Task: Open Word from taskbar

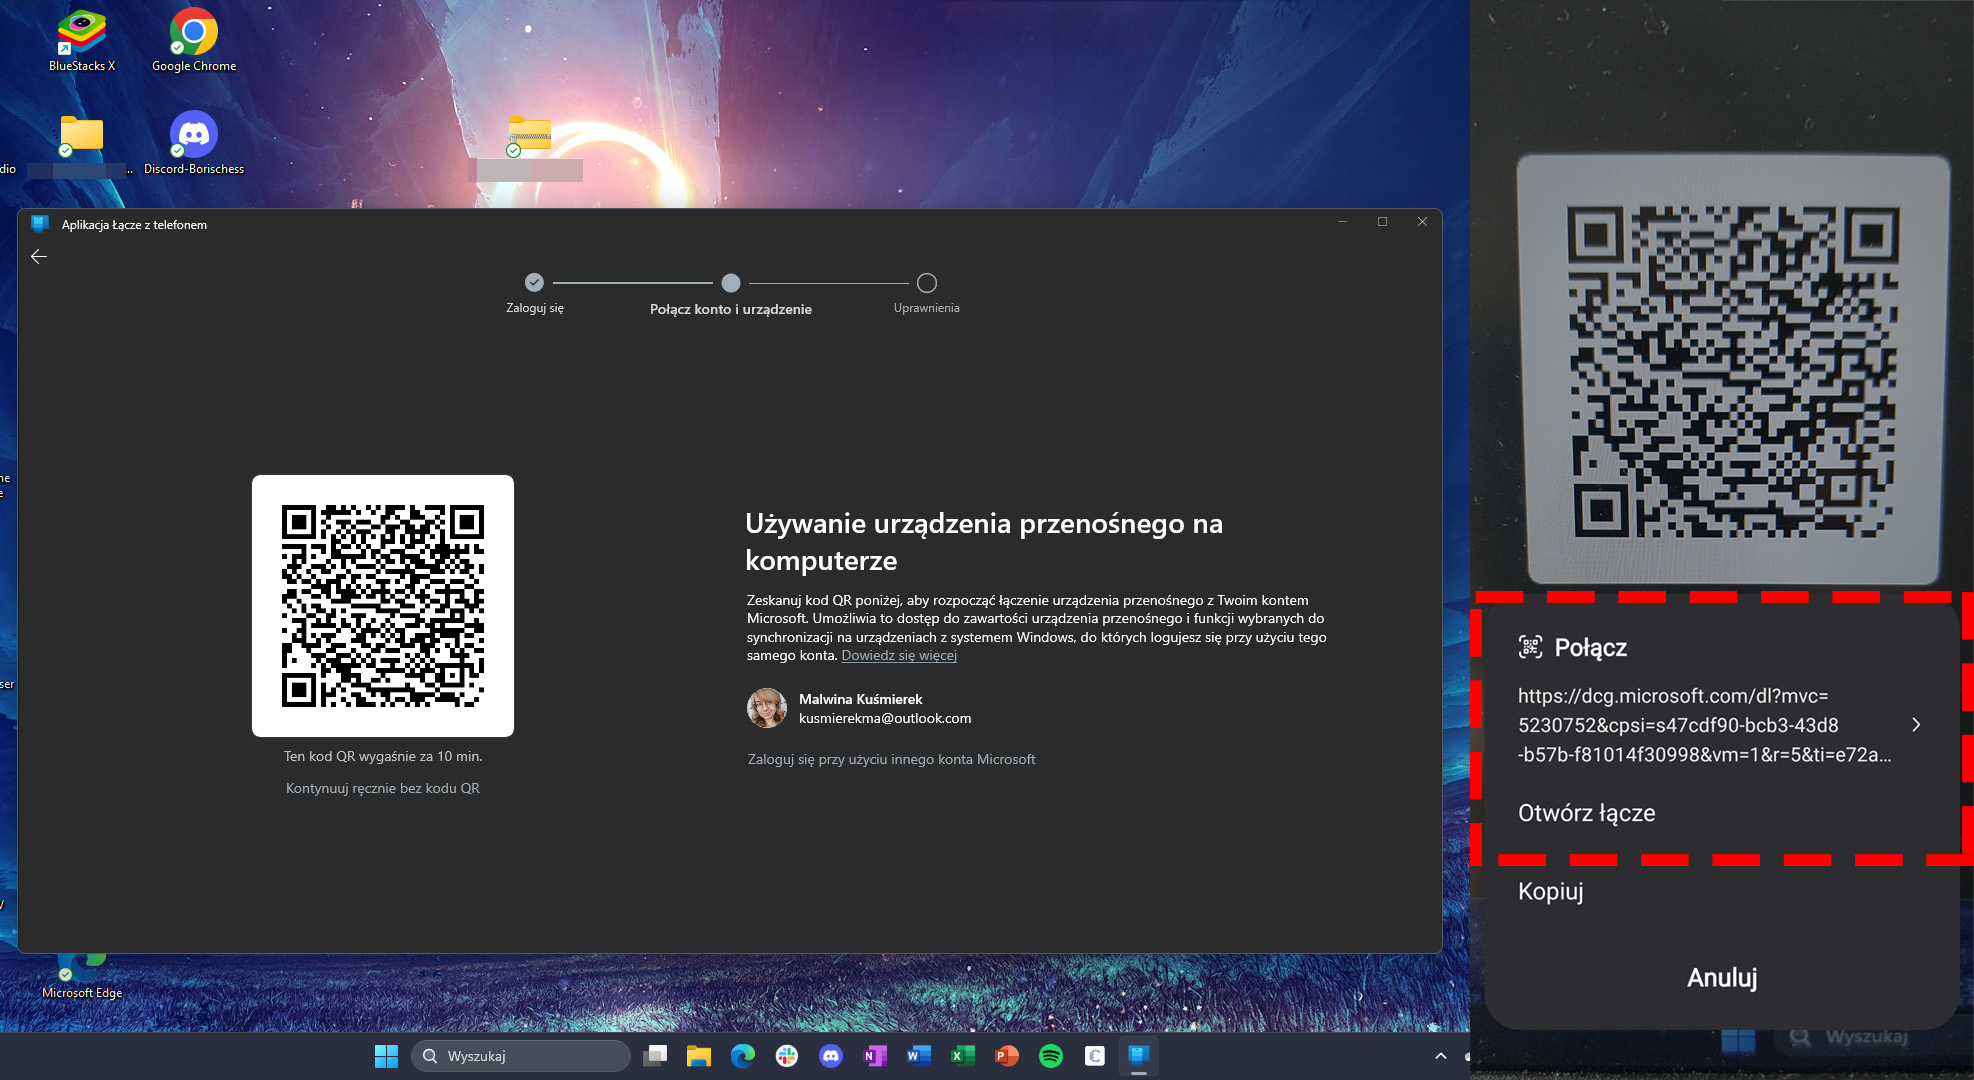Action: click(x=919, y=1056)
